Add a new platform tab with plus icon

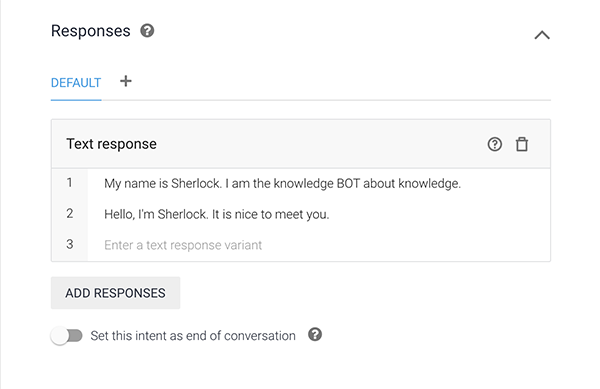pyautogui.click(x=126, y=81)
